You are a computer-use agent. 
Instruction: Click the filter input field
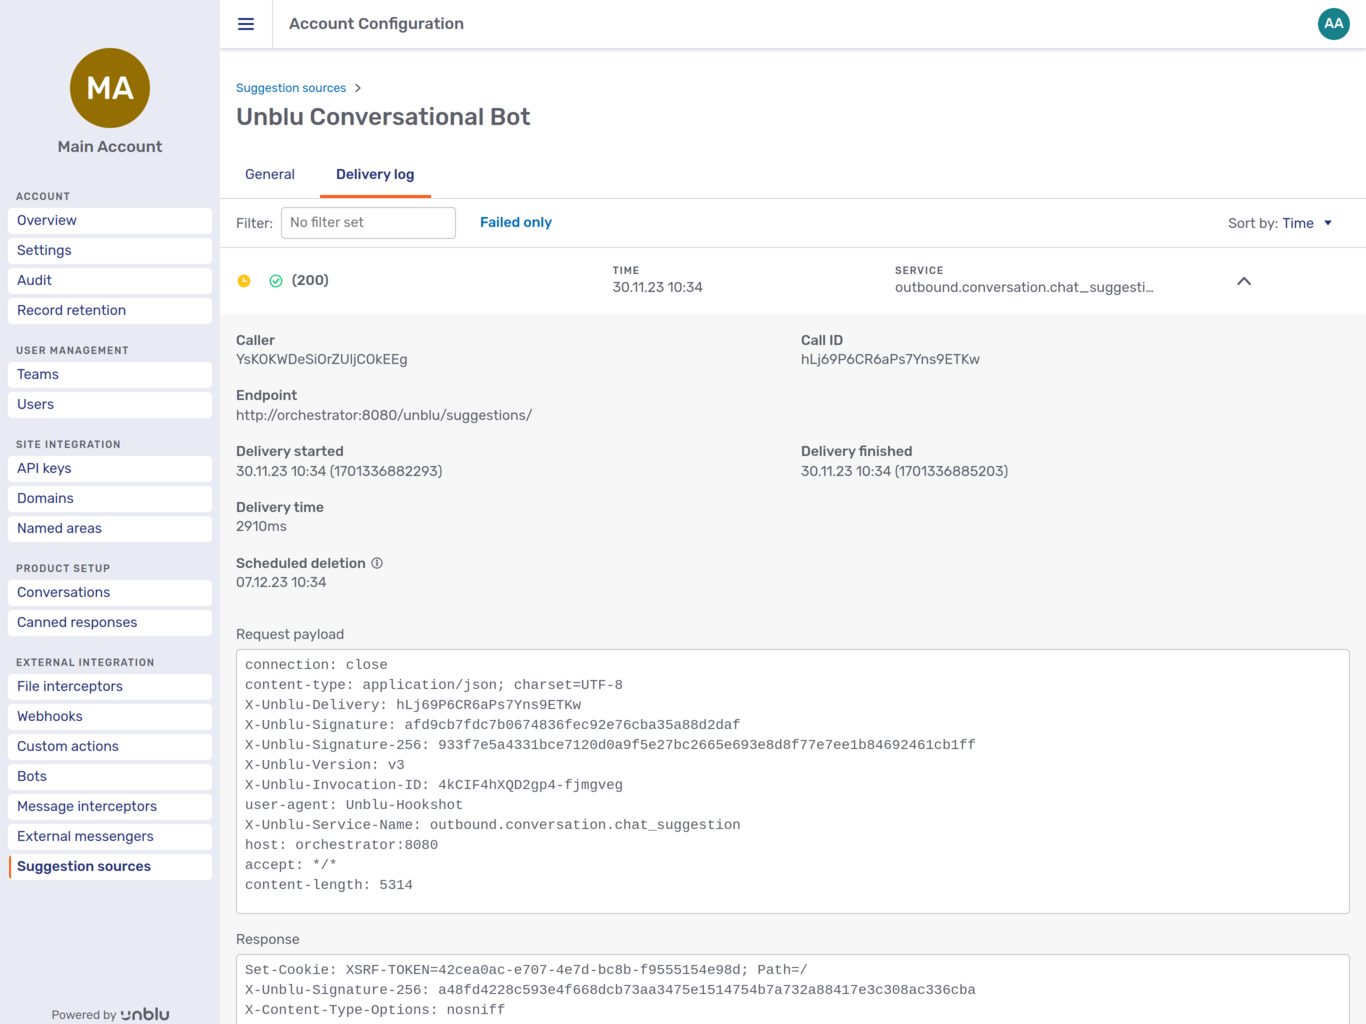(x=368, y=222)
